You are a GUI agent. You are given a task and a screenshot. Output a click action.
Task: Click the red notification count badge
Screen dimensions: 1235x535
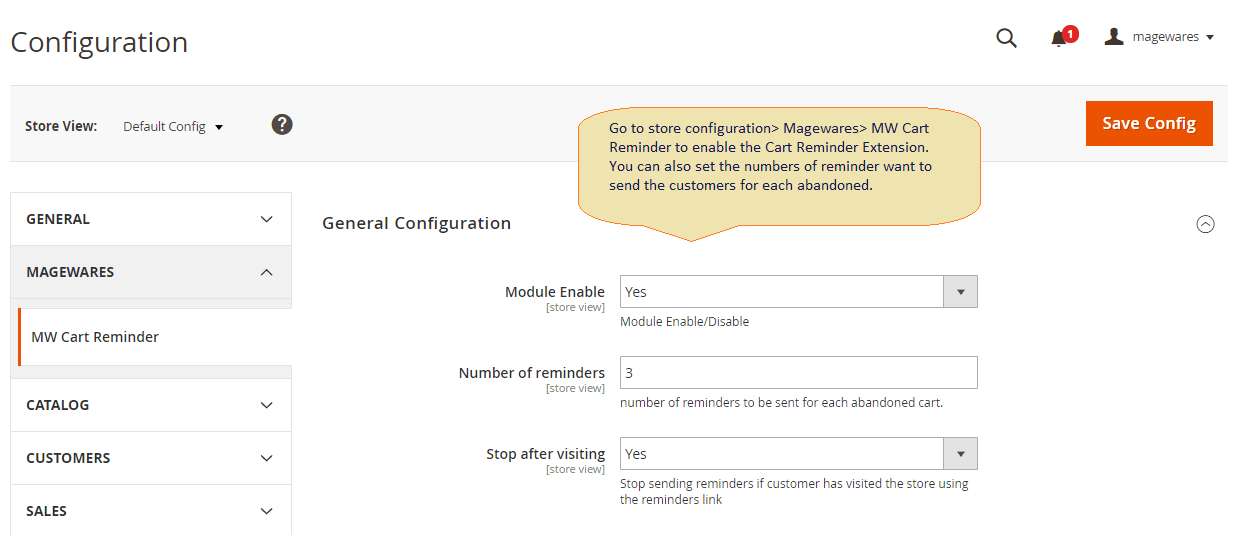(1070, 34)
